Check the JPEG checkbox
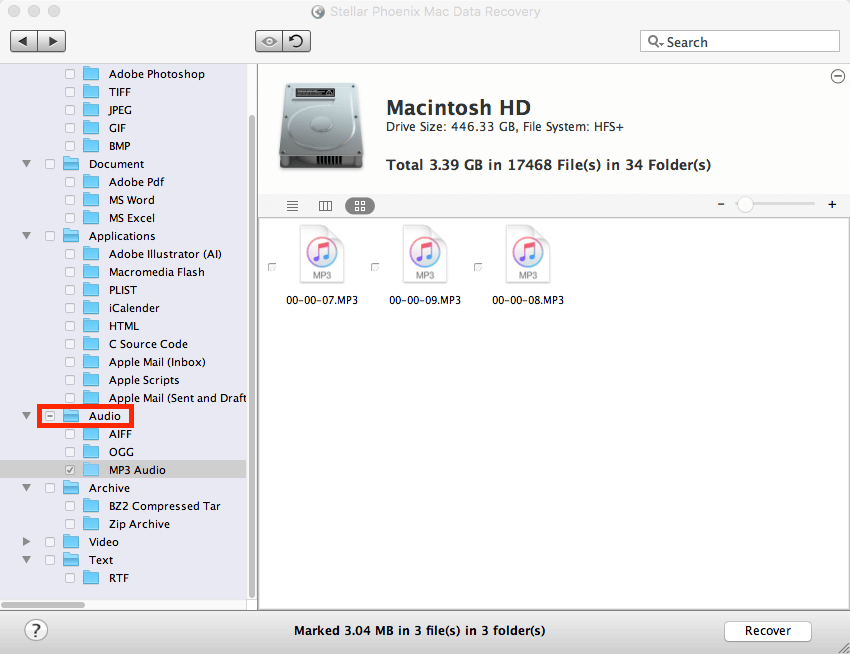 pos(70,110)
